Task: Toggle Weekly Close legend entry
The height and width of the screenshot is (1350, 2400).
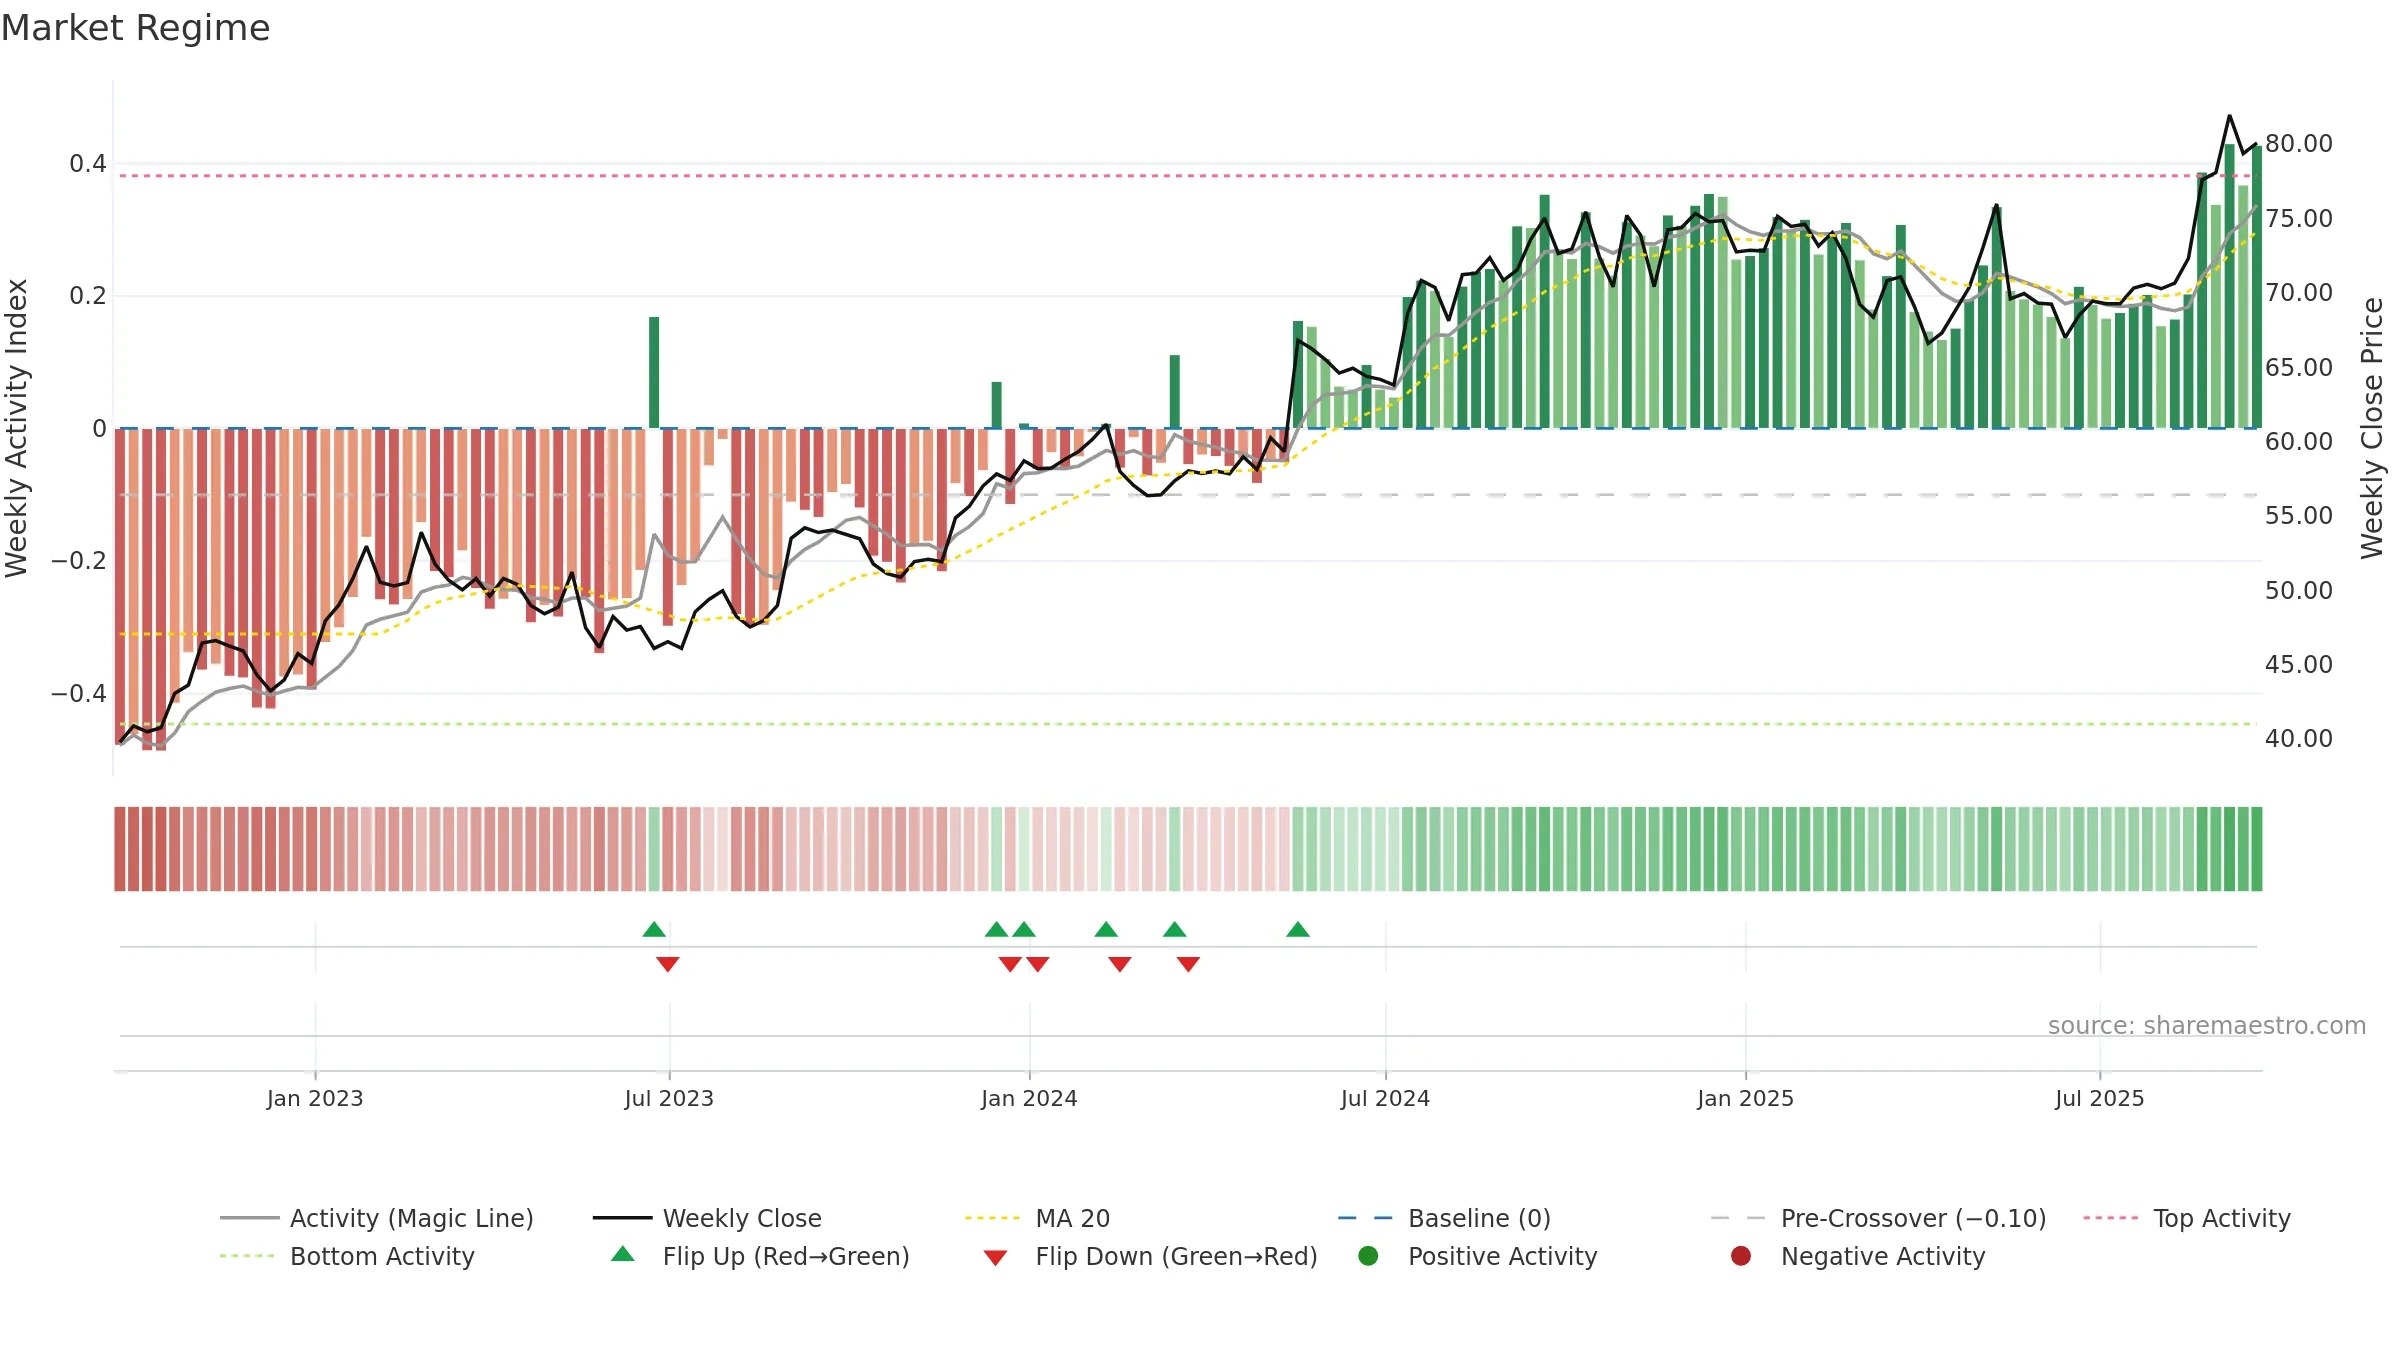Action: click(x=707, y=1218)
